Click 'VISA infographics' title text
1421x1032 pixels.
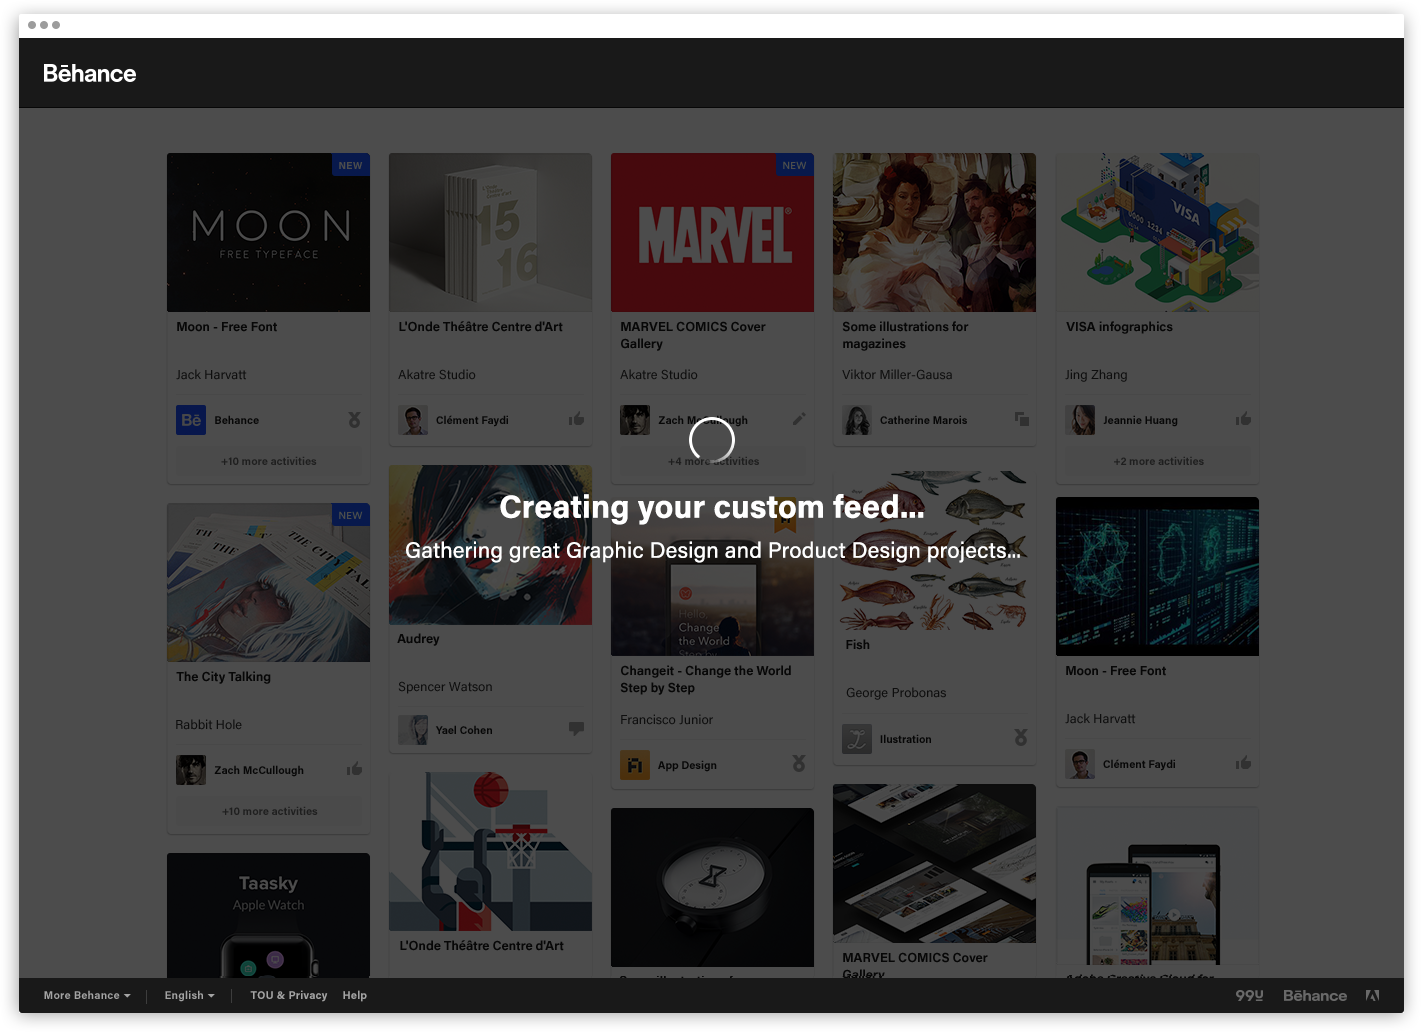1119,327
